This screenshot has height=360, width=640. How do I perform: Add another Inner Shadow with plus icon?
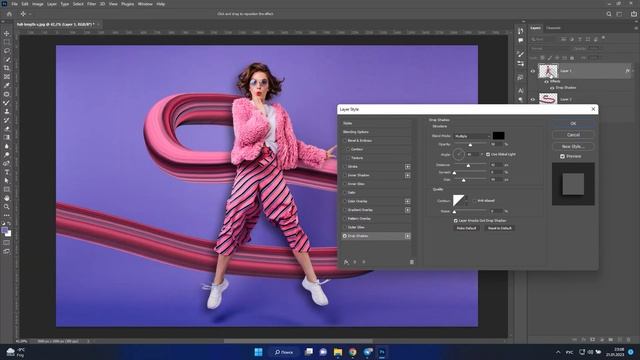click(407, 175)
